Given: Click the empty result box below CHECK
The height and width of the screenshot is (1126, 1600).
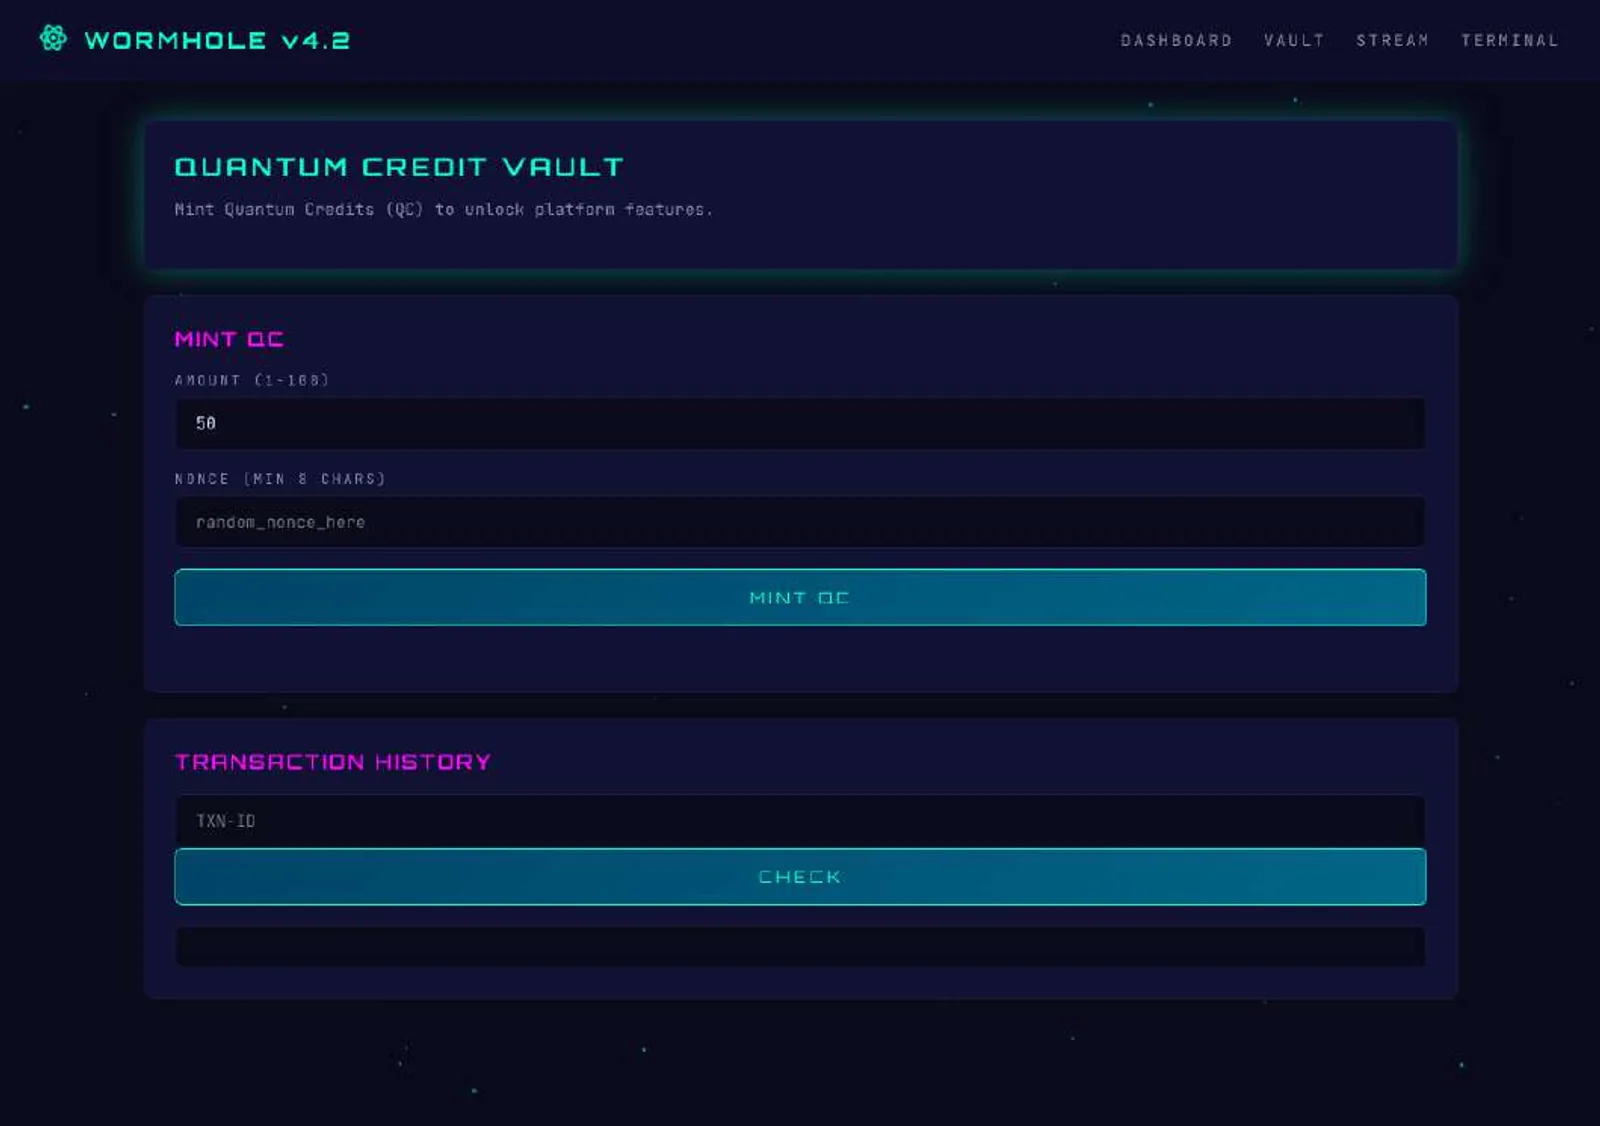Looking at the screenshot, I should pyautogui.click(x=800, y=946).
